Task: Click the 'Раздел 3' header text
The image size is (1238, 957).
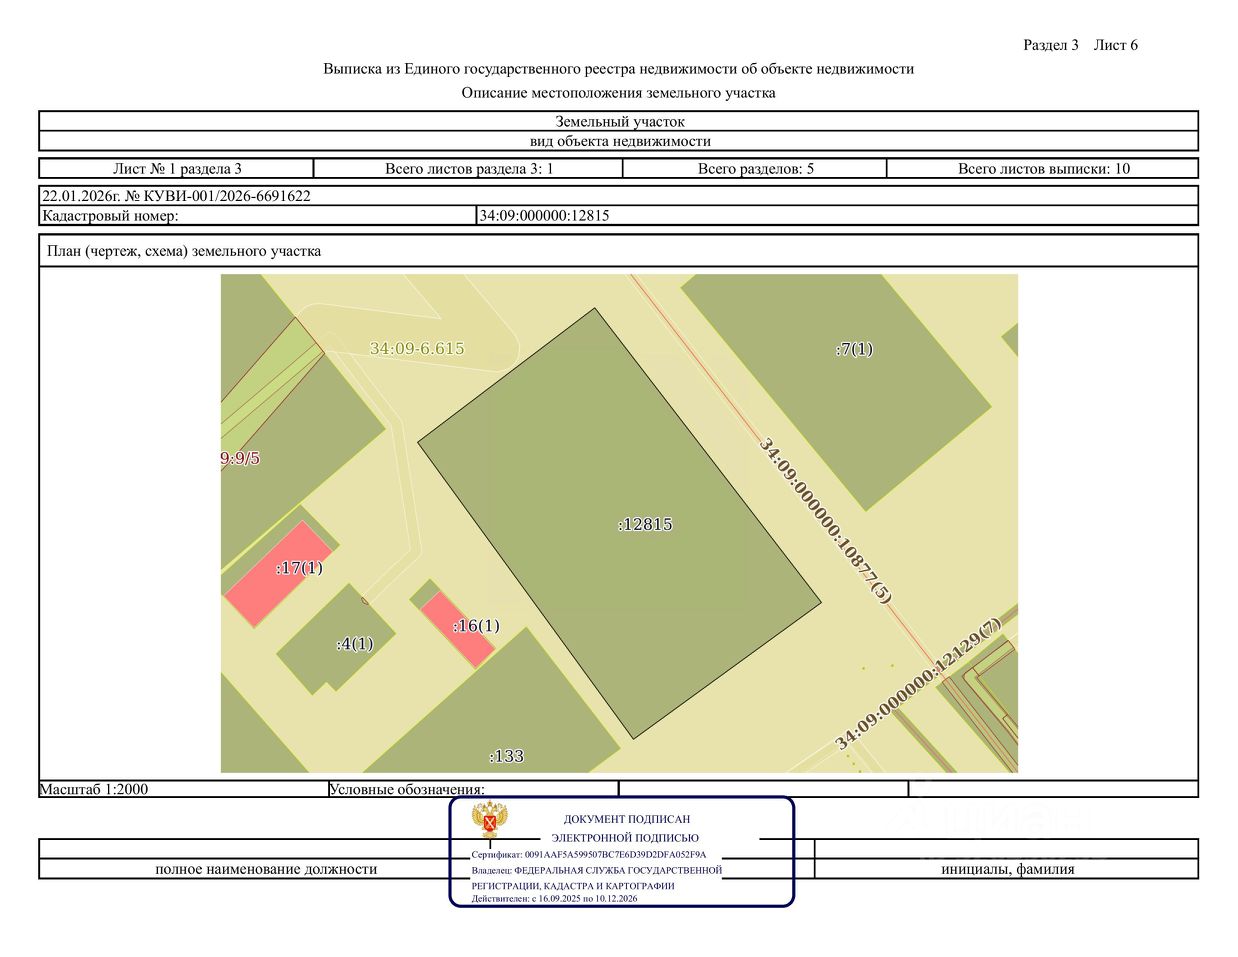Action: [x=1050, y=45]
